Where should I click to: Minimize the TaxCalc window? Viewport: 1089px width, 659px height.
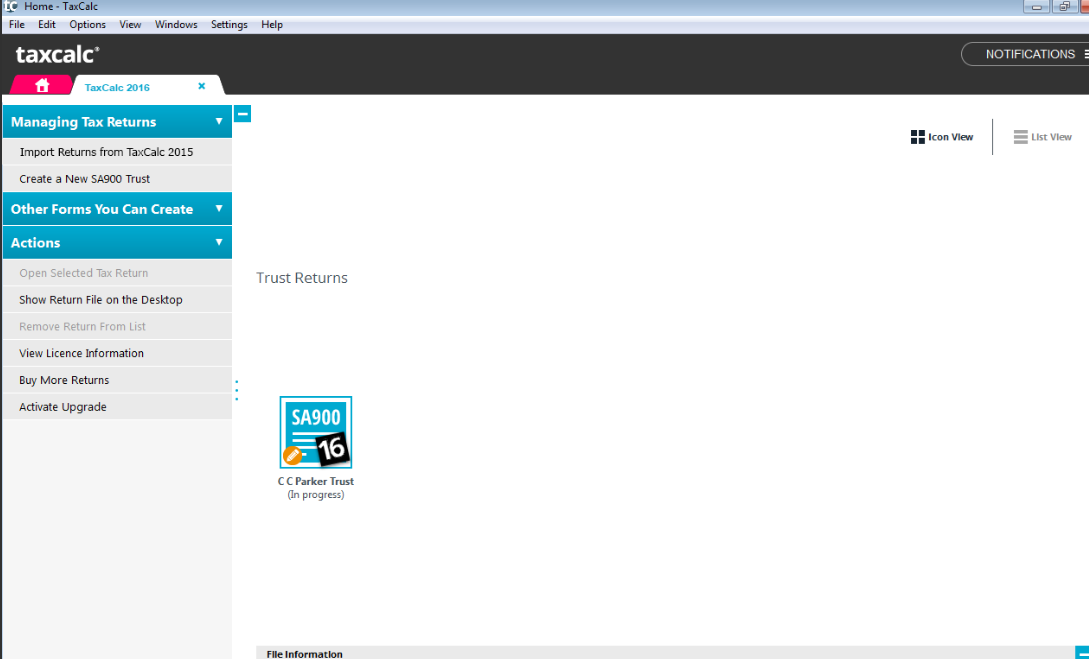point(1036,6)
